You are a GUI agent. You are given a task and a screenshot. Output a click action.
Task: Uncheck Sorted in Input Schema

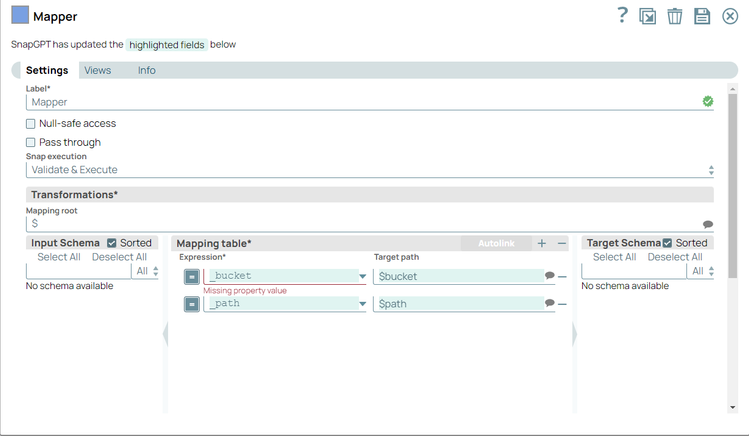(112, 243)
